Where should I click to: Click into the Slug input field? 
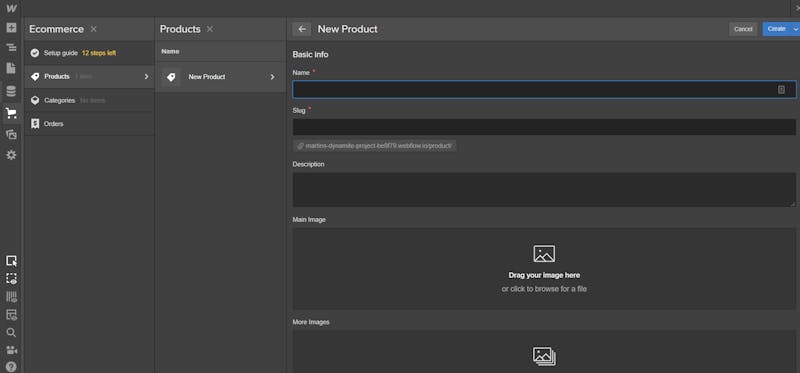544,127
